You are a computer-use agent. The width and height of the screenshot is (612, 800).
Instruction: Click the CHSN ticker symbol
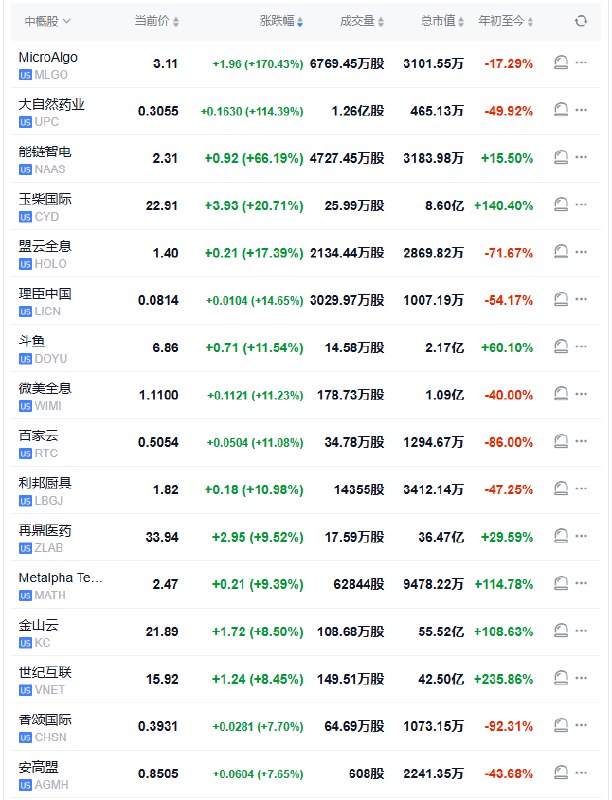pyautogui.click(x=50, y=737)
